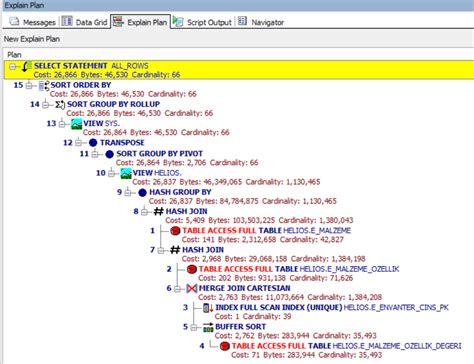Click the SELECT STATEMENT icon
The image size is (474, 364).
tap(26, 66)
